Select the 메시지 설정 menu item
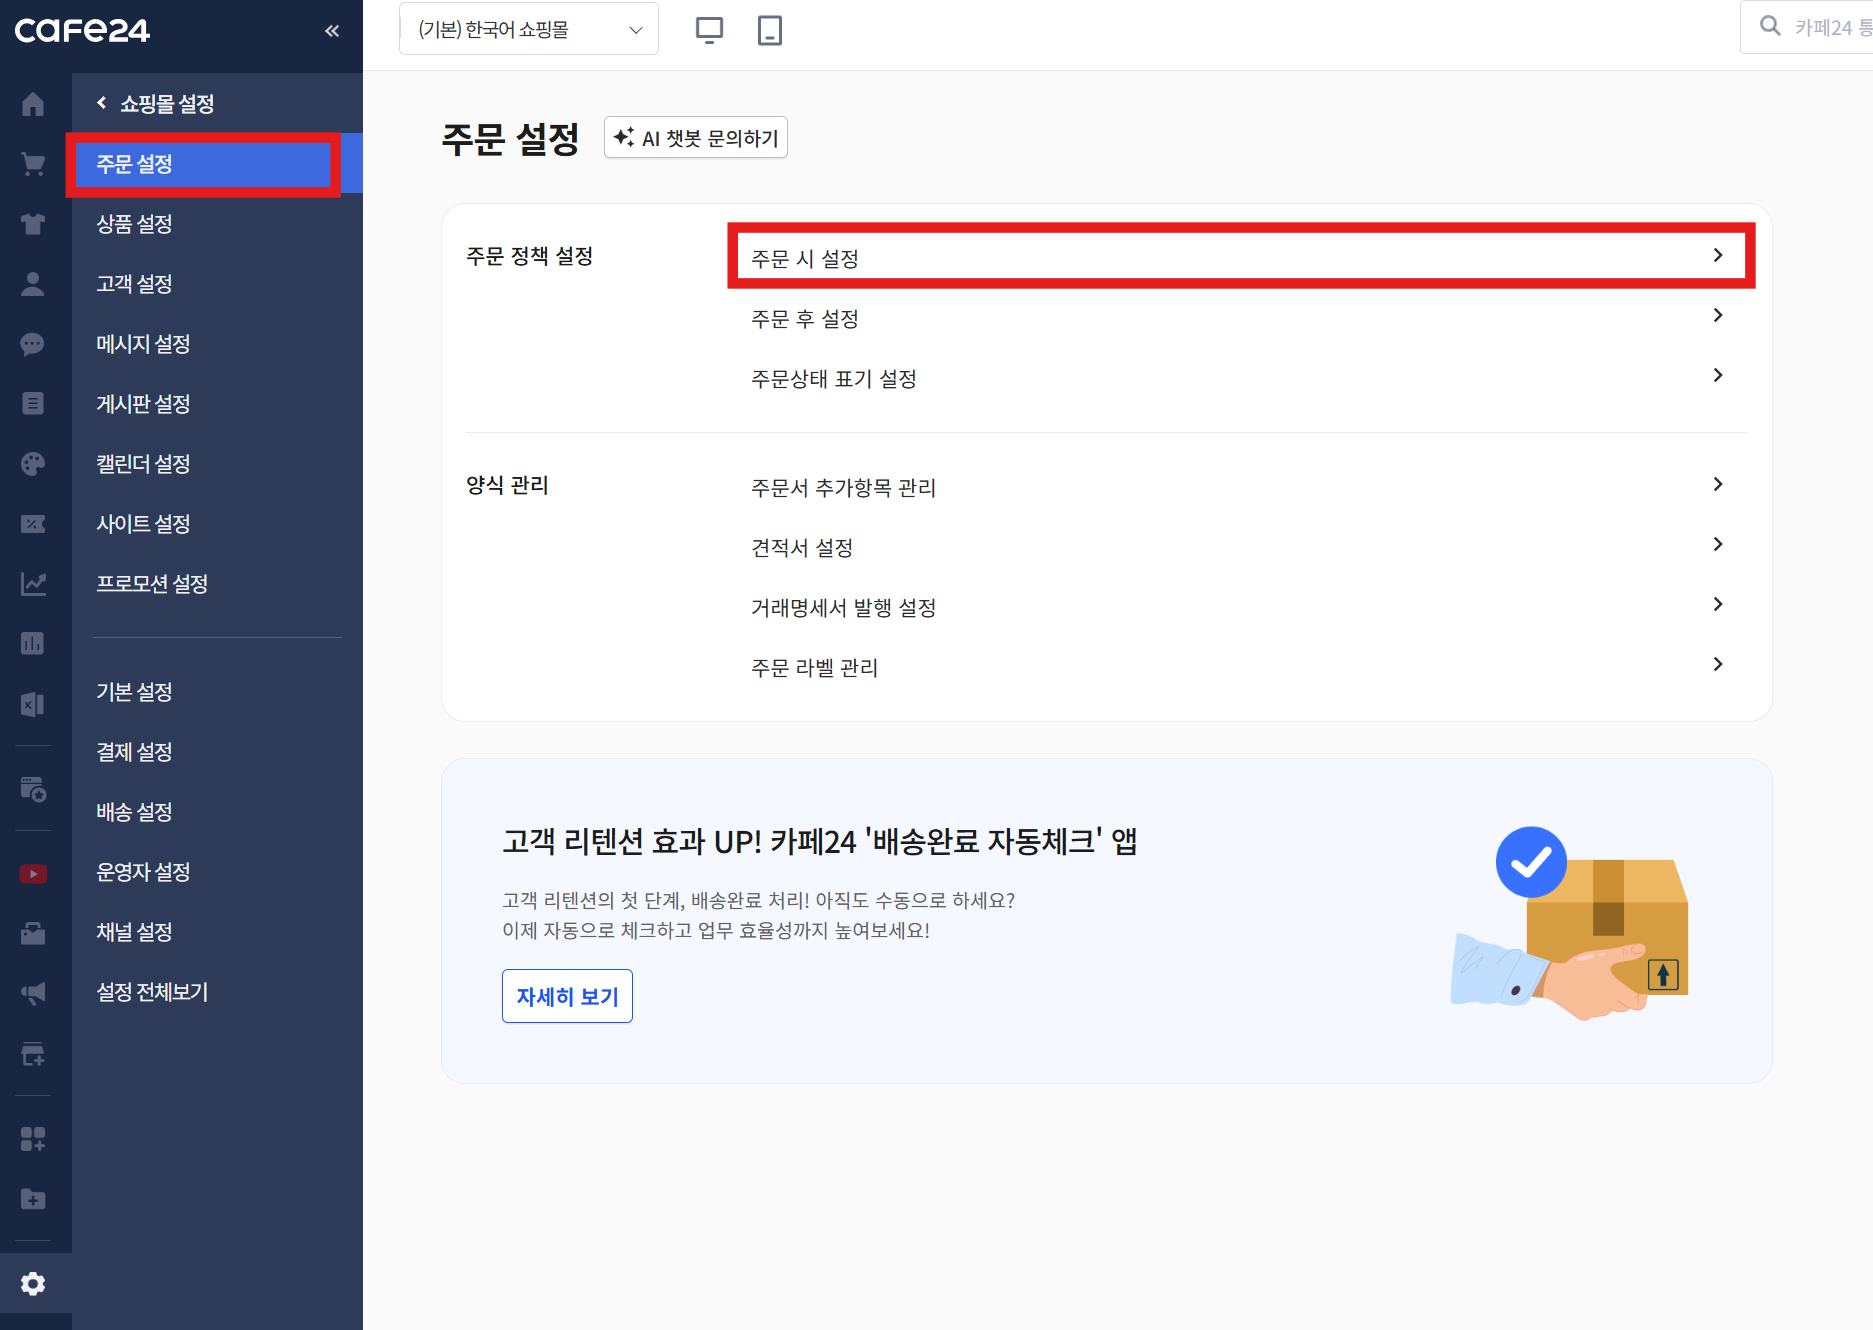 point(143,344)
